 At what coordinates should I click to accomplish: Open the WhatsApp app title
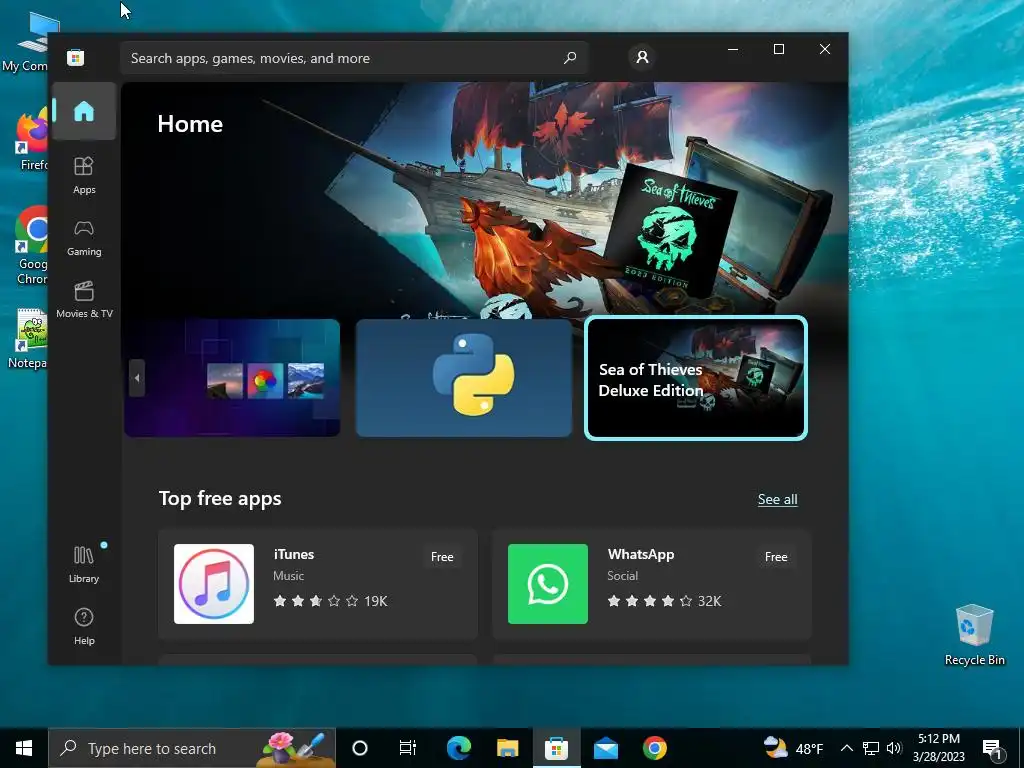click(641, 554)
